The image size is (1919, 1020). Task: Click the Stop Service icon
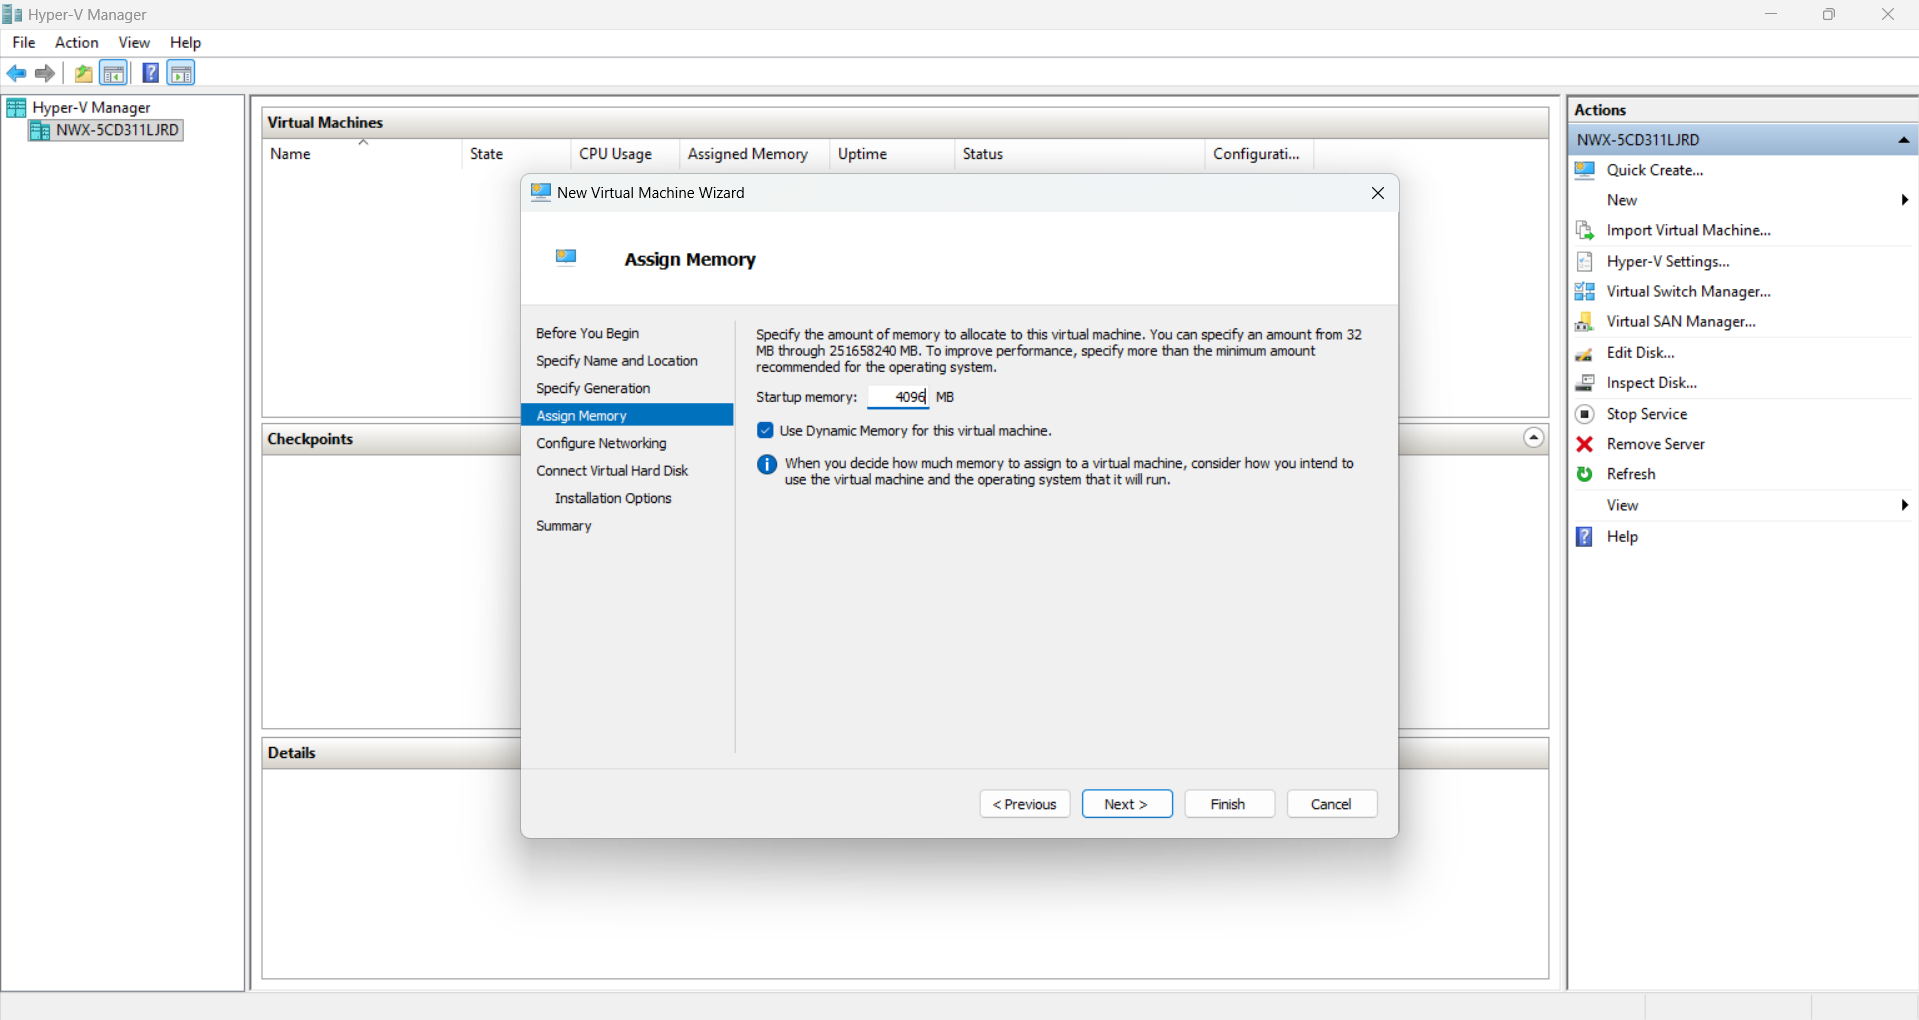[x=1584, y=414]
